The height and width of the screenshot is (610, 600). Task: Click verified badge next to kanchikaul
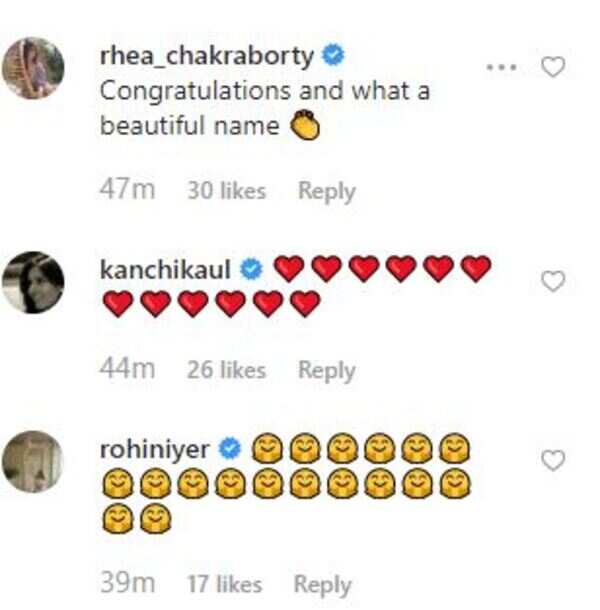click(251, 269)
